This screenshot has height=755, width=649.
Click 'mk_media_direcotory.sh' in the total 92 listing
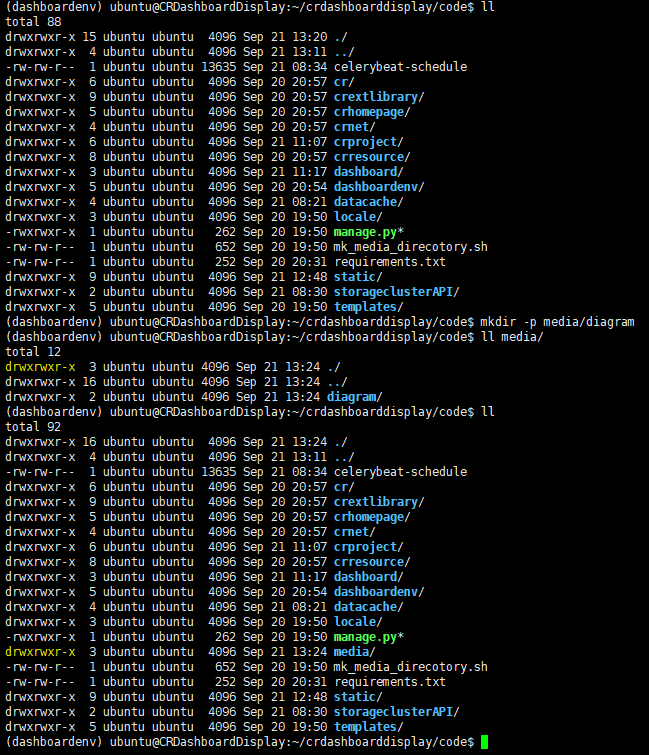tap(411, 667)
